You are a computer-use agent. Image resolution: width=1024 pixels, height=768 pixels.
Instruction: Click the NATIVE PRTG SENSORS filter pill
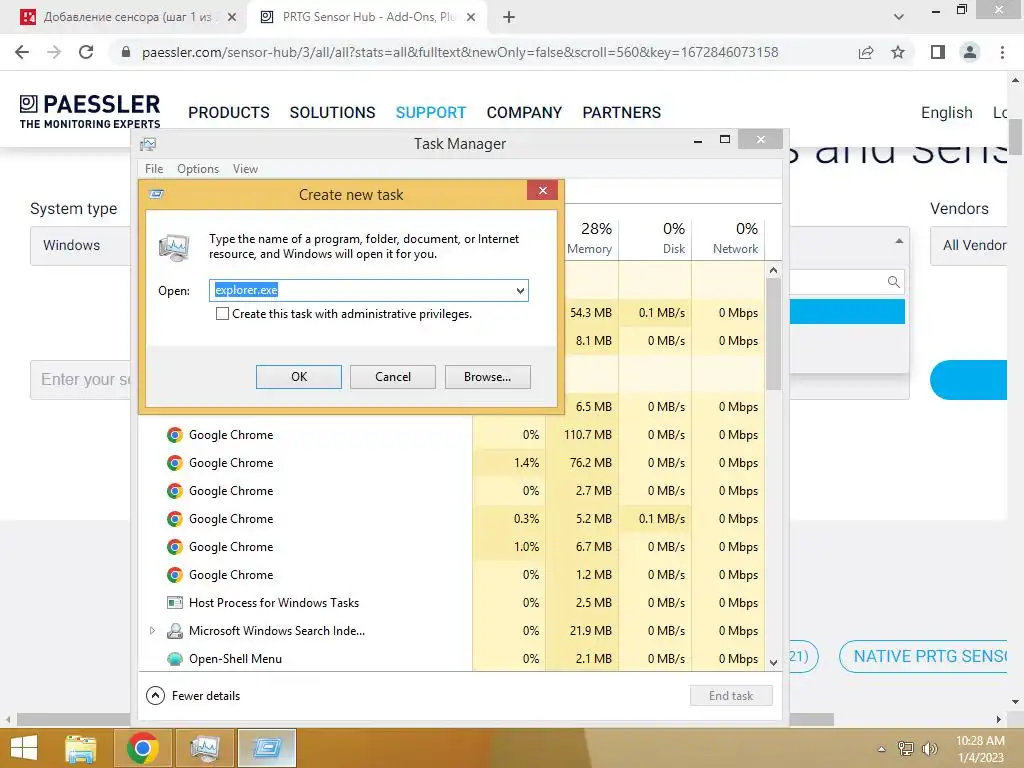(923, 656)
